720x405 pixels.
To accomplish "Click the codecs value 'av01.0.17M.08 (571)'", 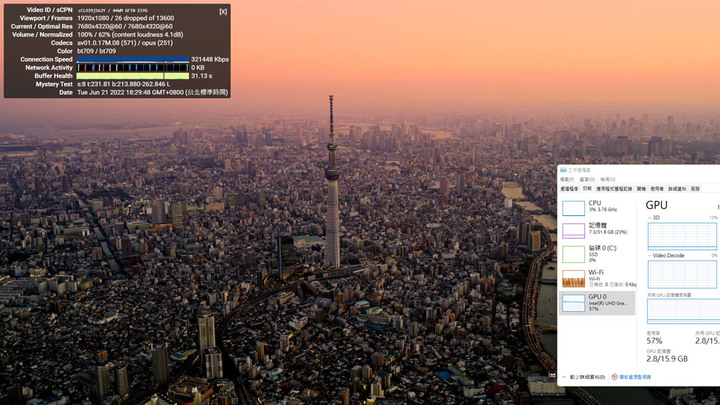I will 108,43.
